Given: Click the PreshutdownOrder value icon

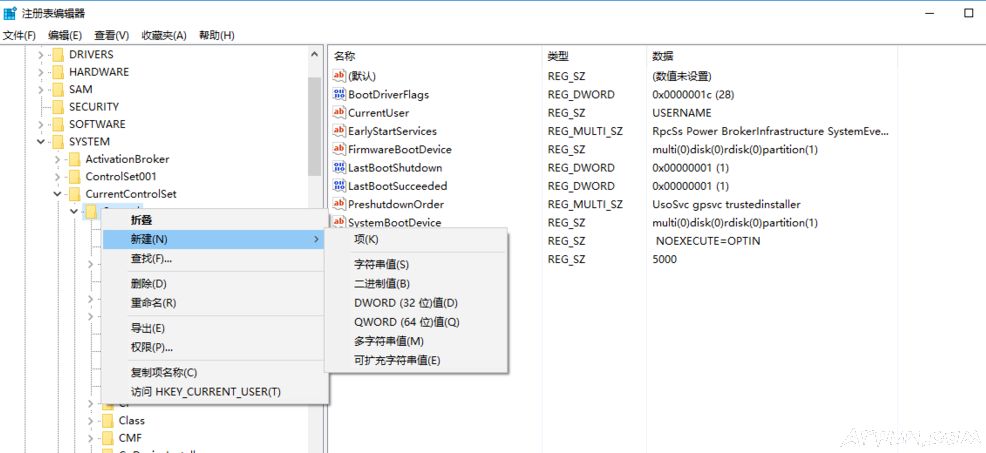Looking at the screenshot, I should [338, 204].
